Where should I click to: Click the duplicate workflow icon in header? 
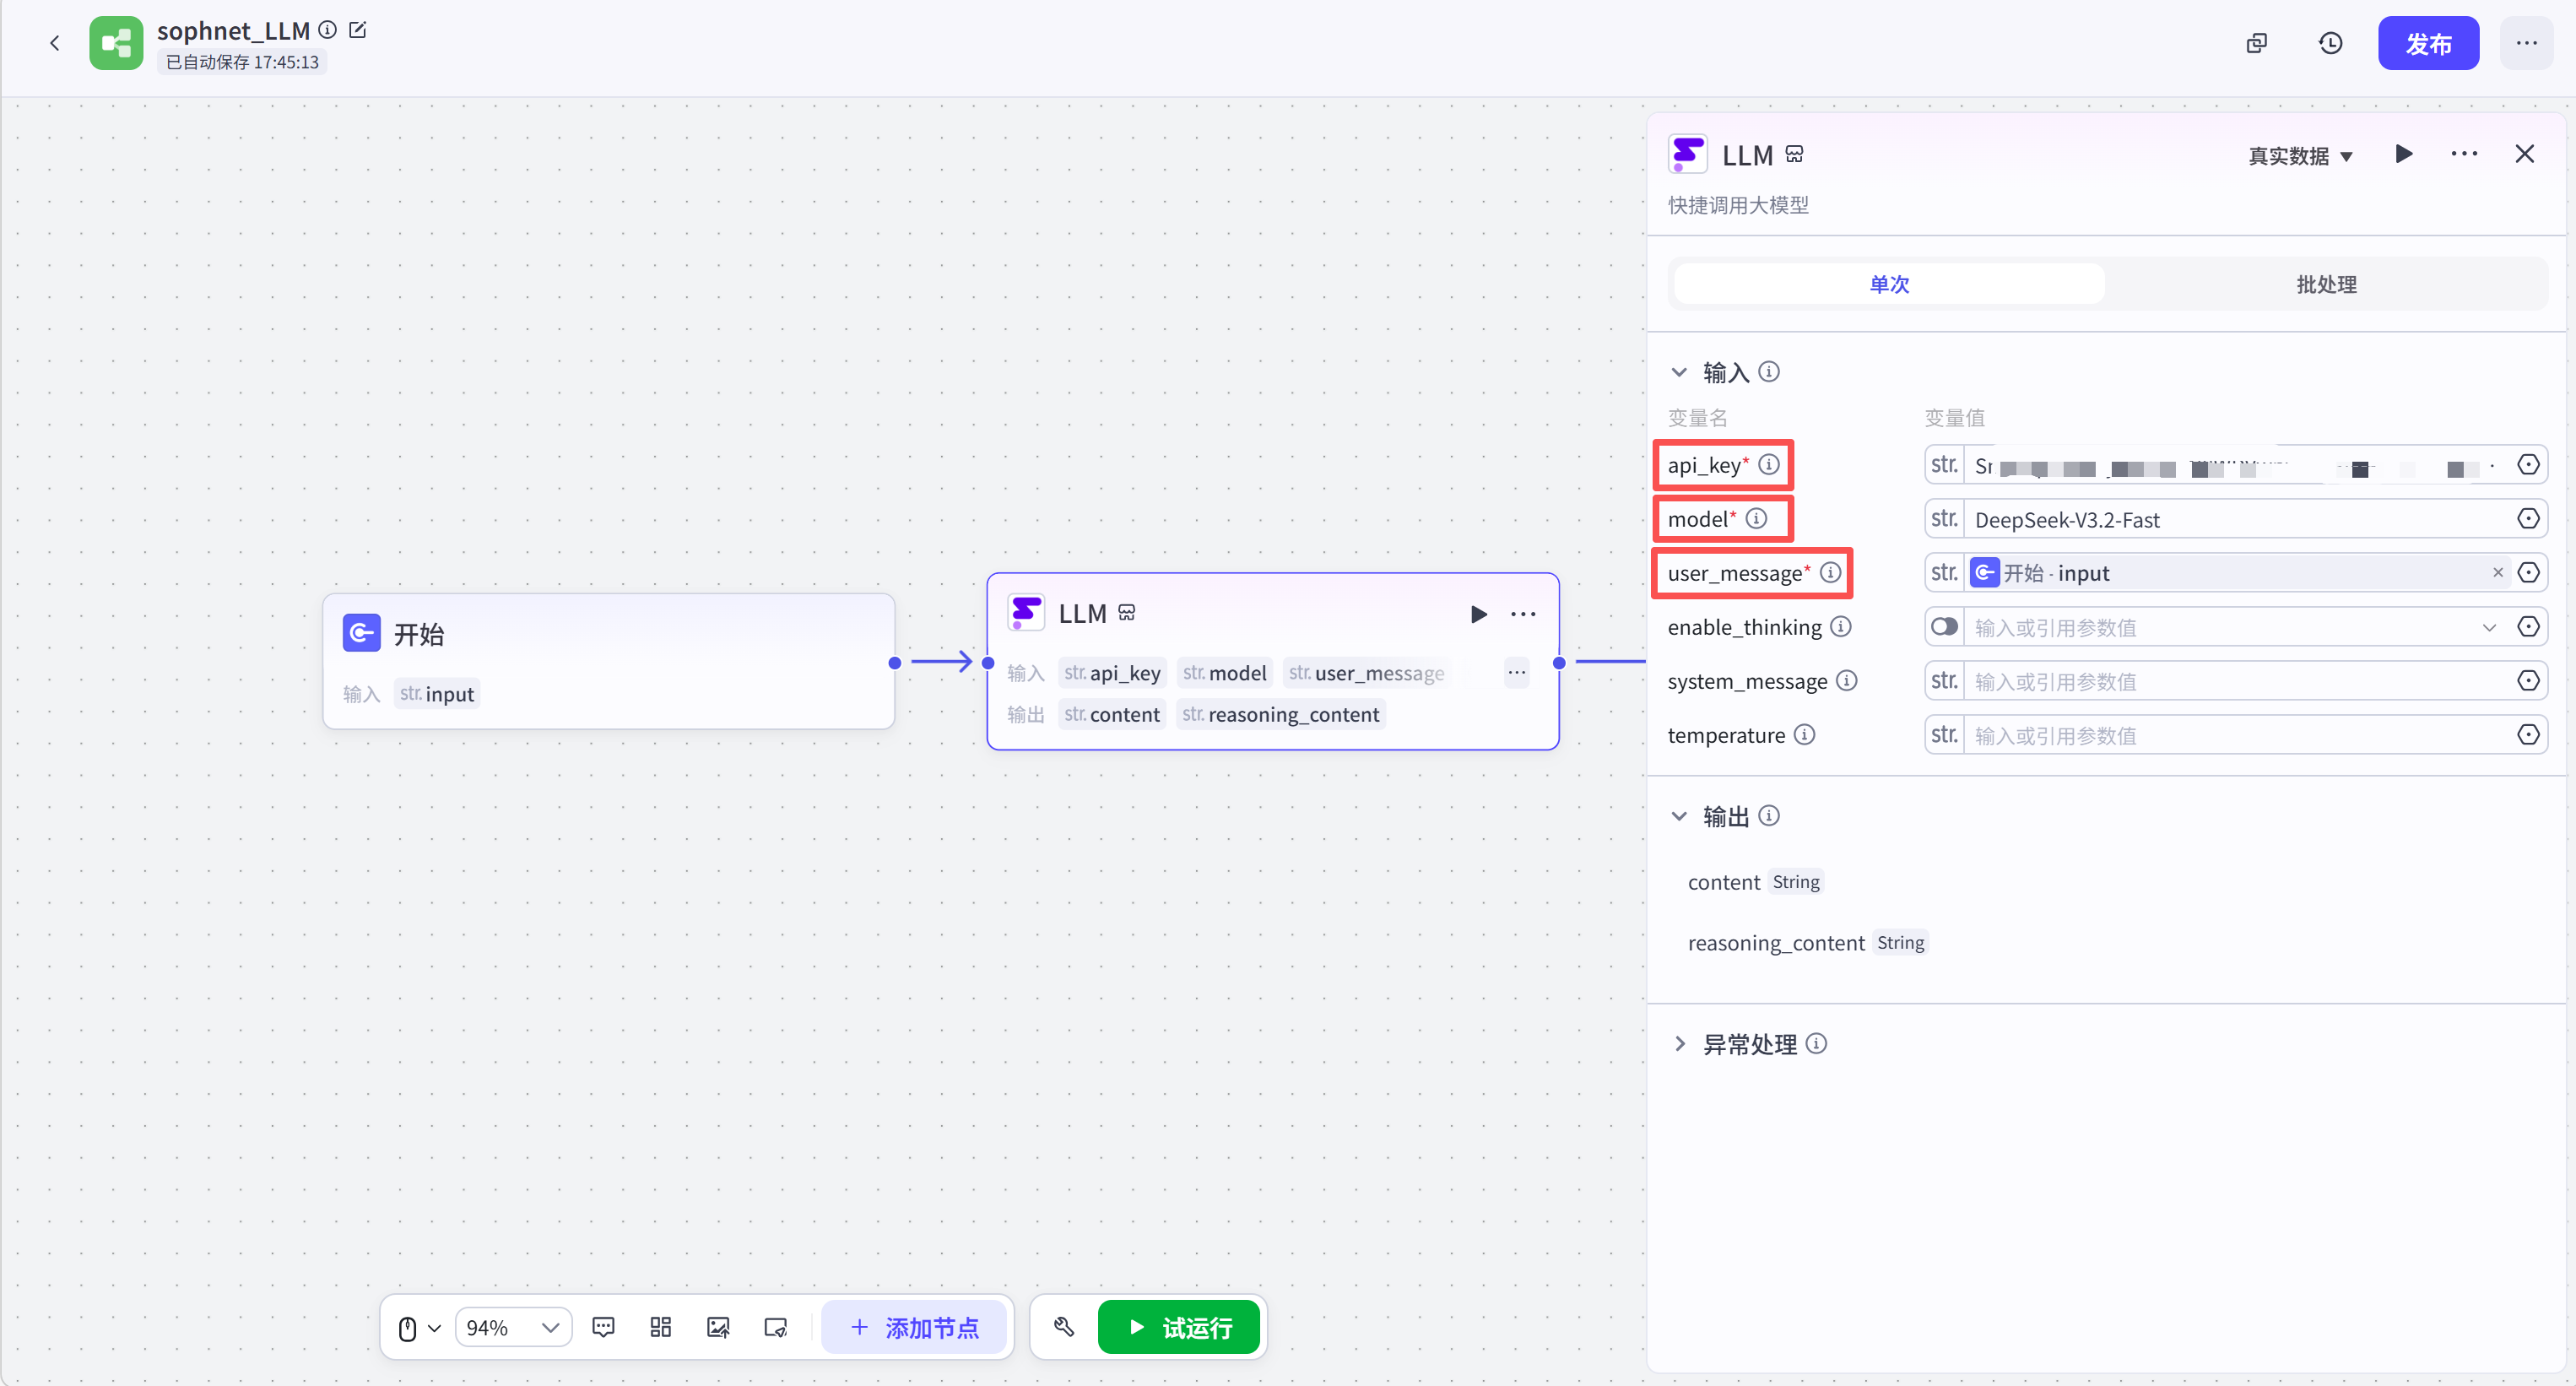pyautogui.click(x=2256, y=43)
